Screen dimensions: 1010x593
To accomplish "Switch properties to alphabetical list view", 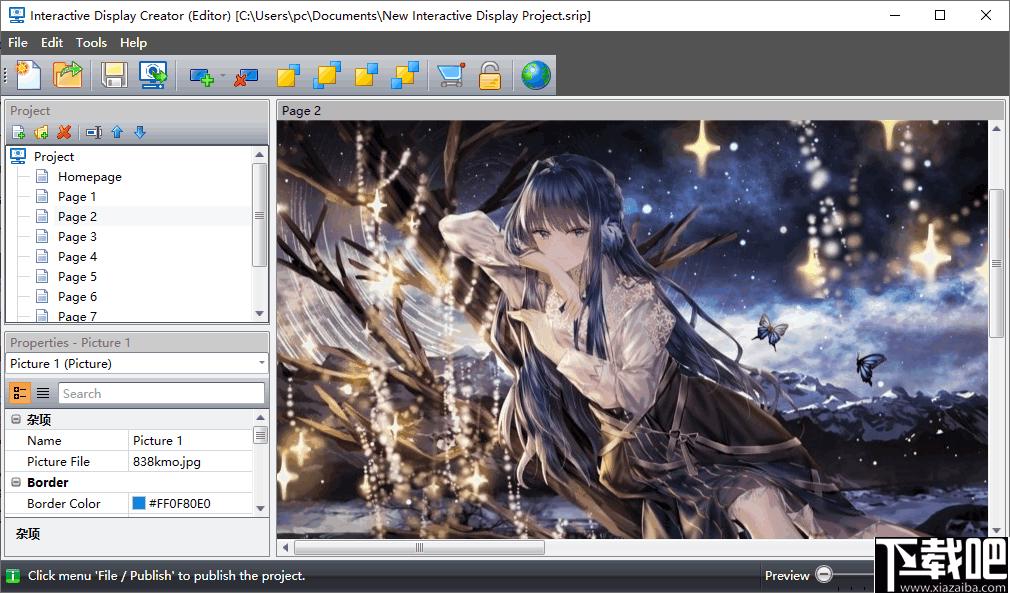I will click(43, 393).
